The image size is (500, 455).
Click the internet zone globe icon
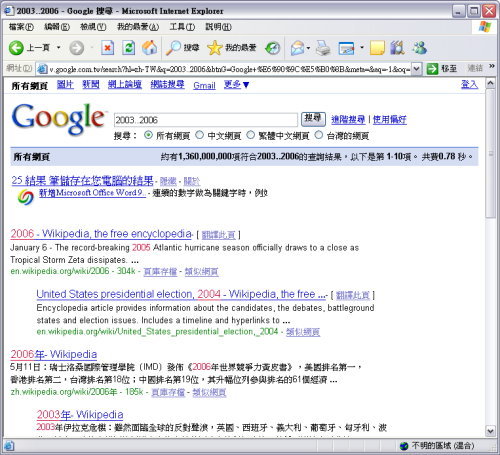[x=404, y=446]
